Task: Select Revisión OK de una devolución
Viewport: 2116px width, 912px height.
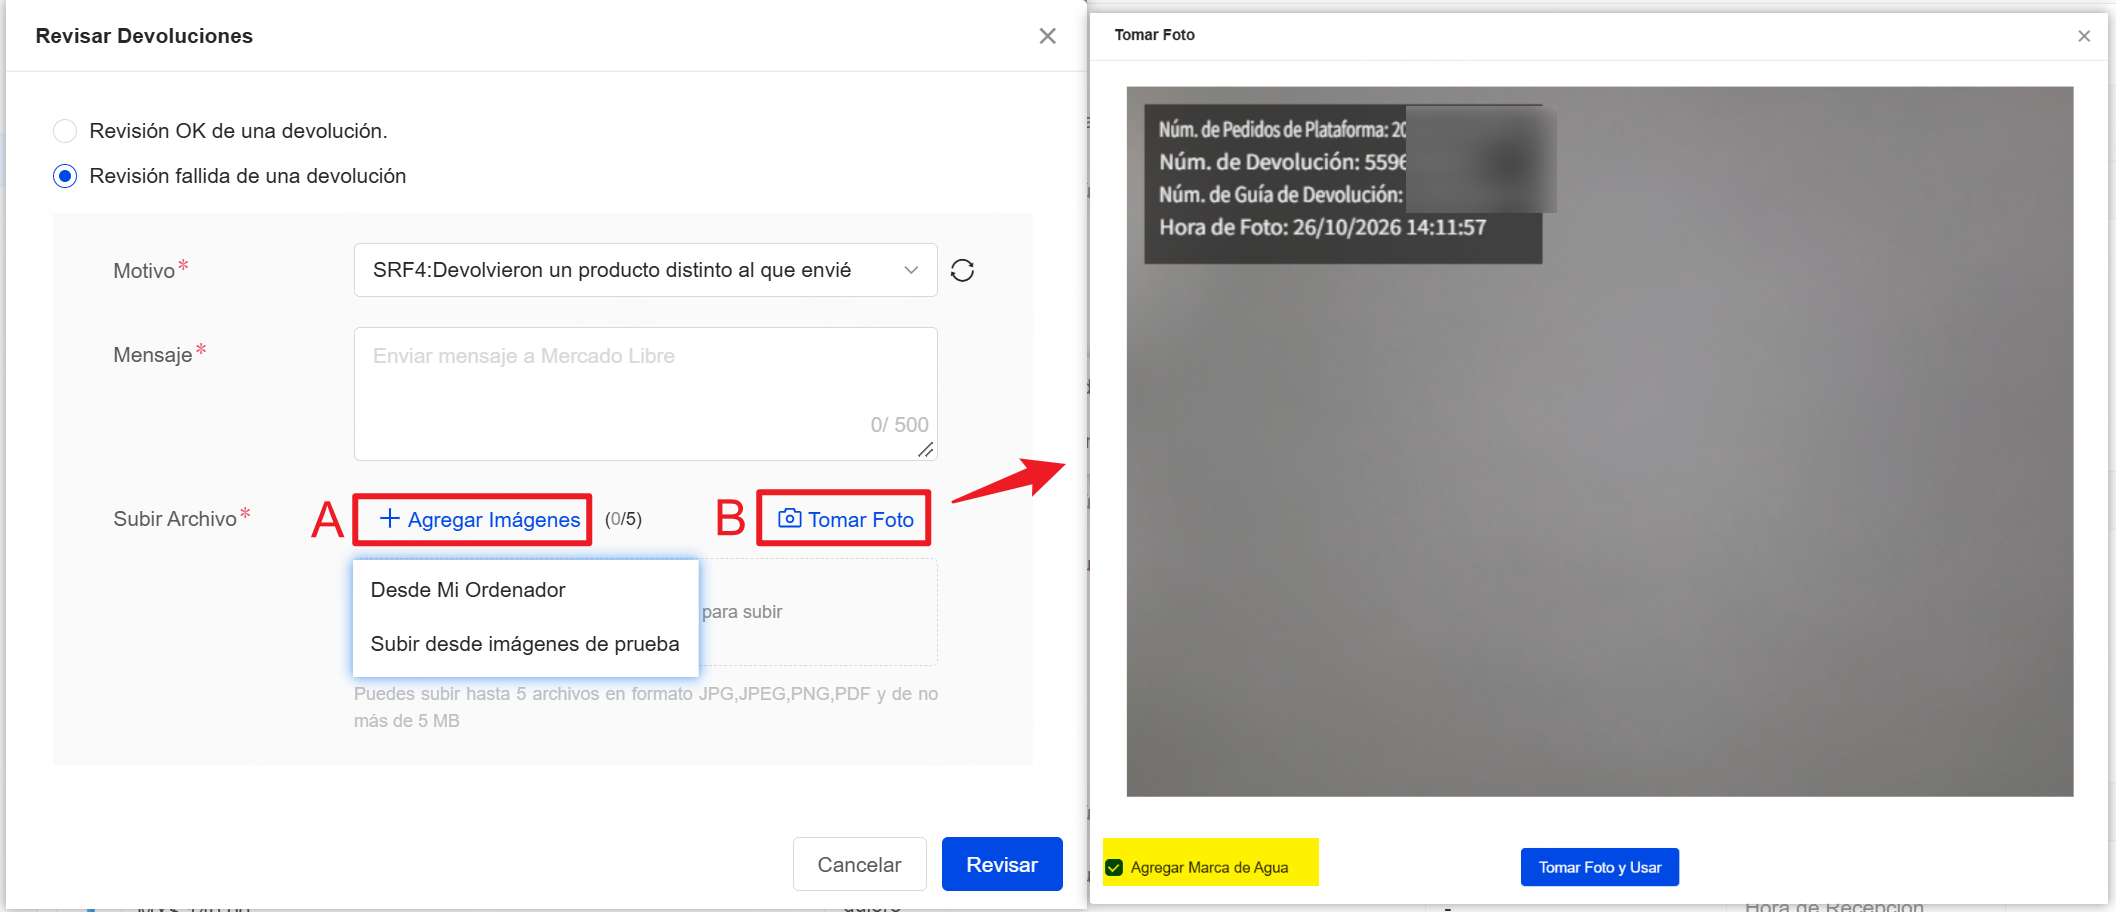Action: (x=65, y=131)
